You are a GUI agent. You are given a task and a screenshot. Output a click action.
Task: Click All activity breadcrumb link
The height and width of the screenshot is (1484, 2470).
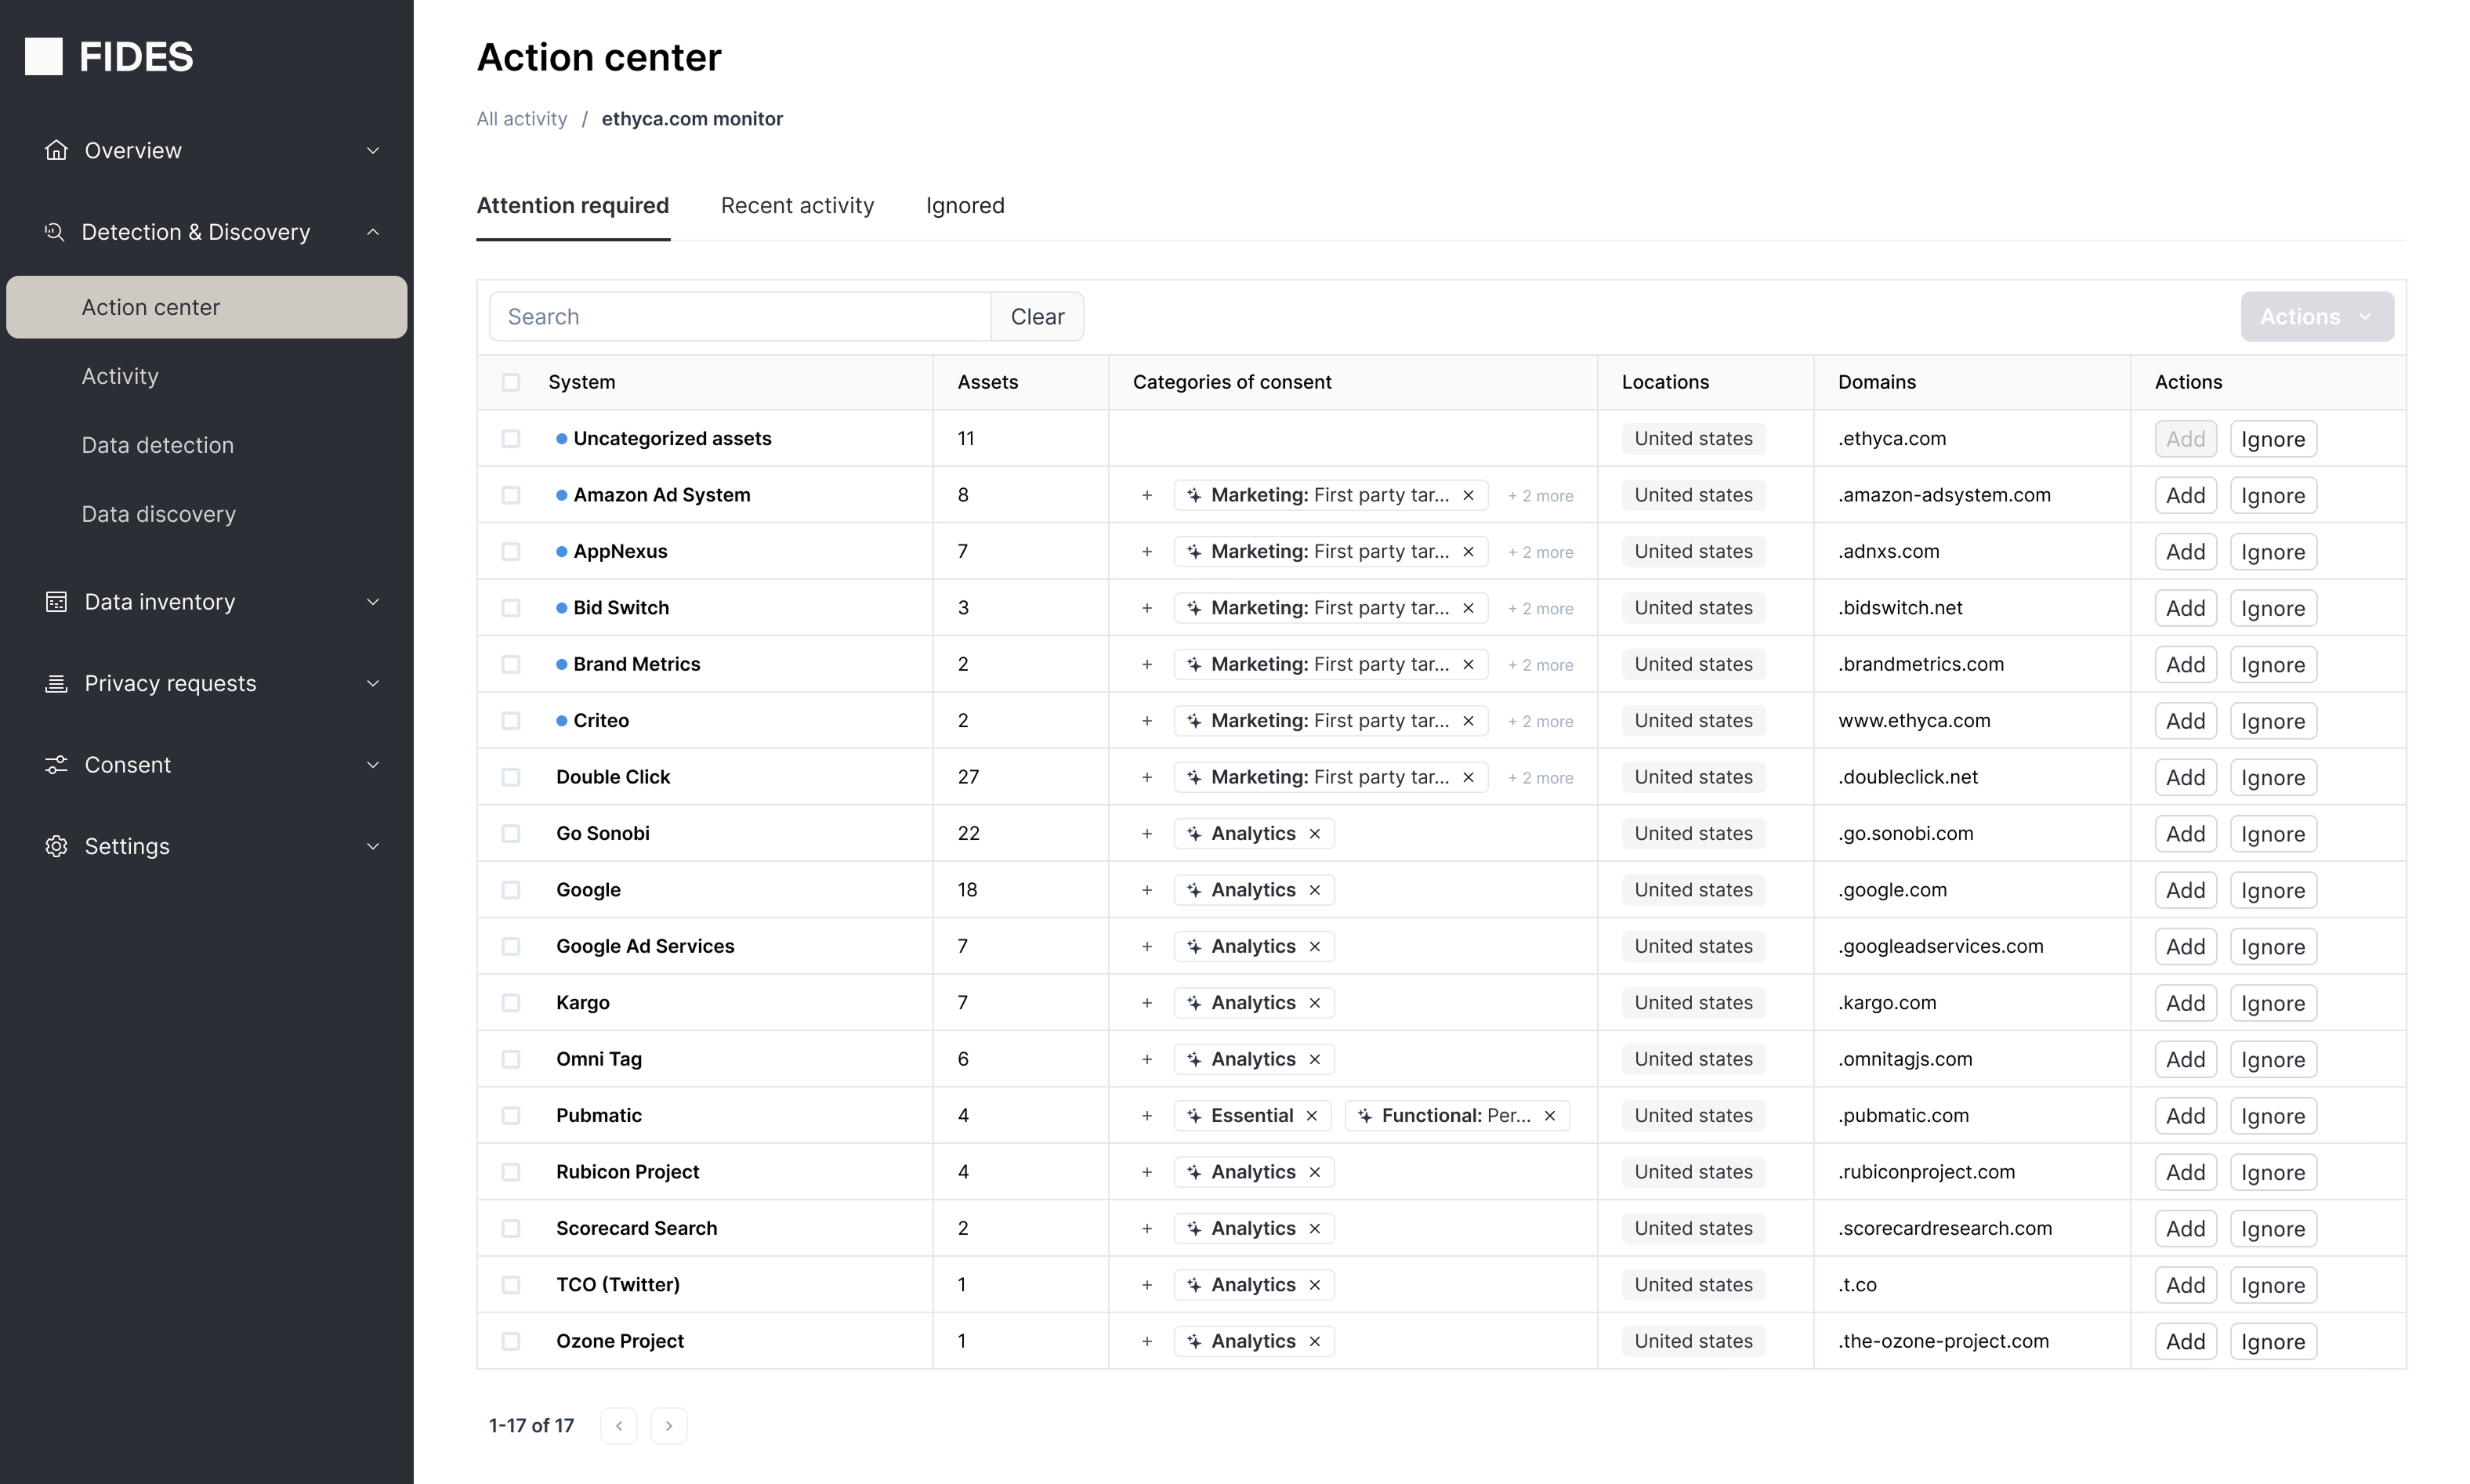[x=522, y=119]
